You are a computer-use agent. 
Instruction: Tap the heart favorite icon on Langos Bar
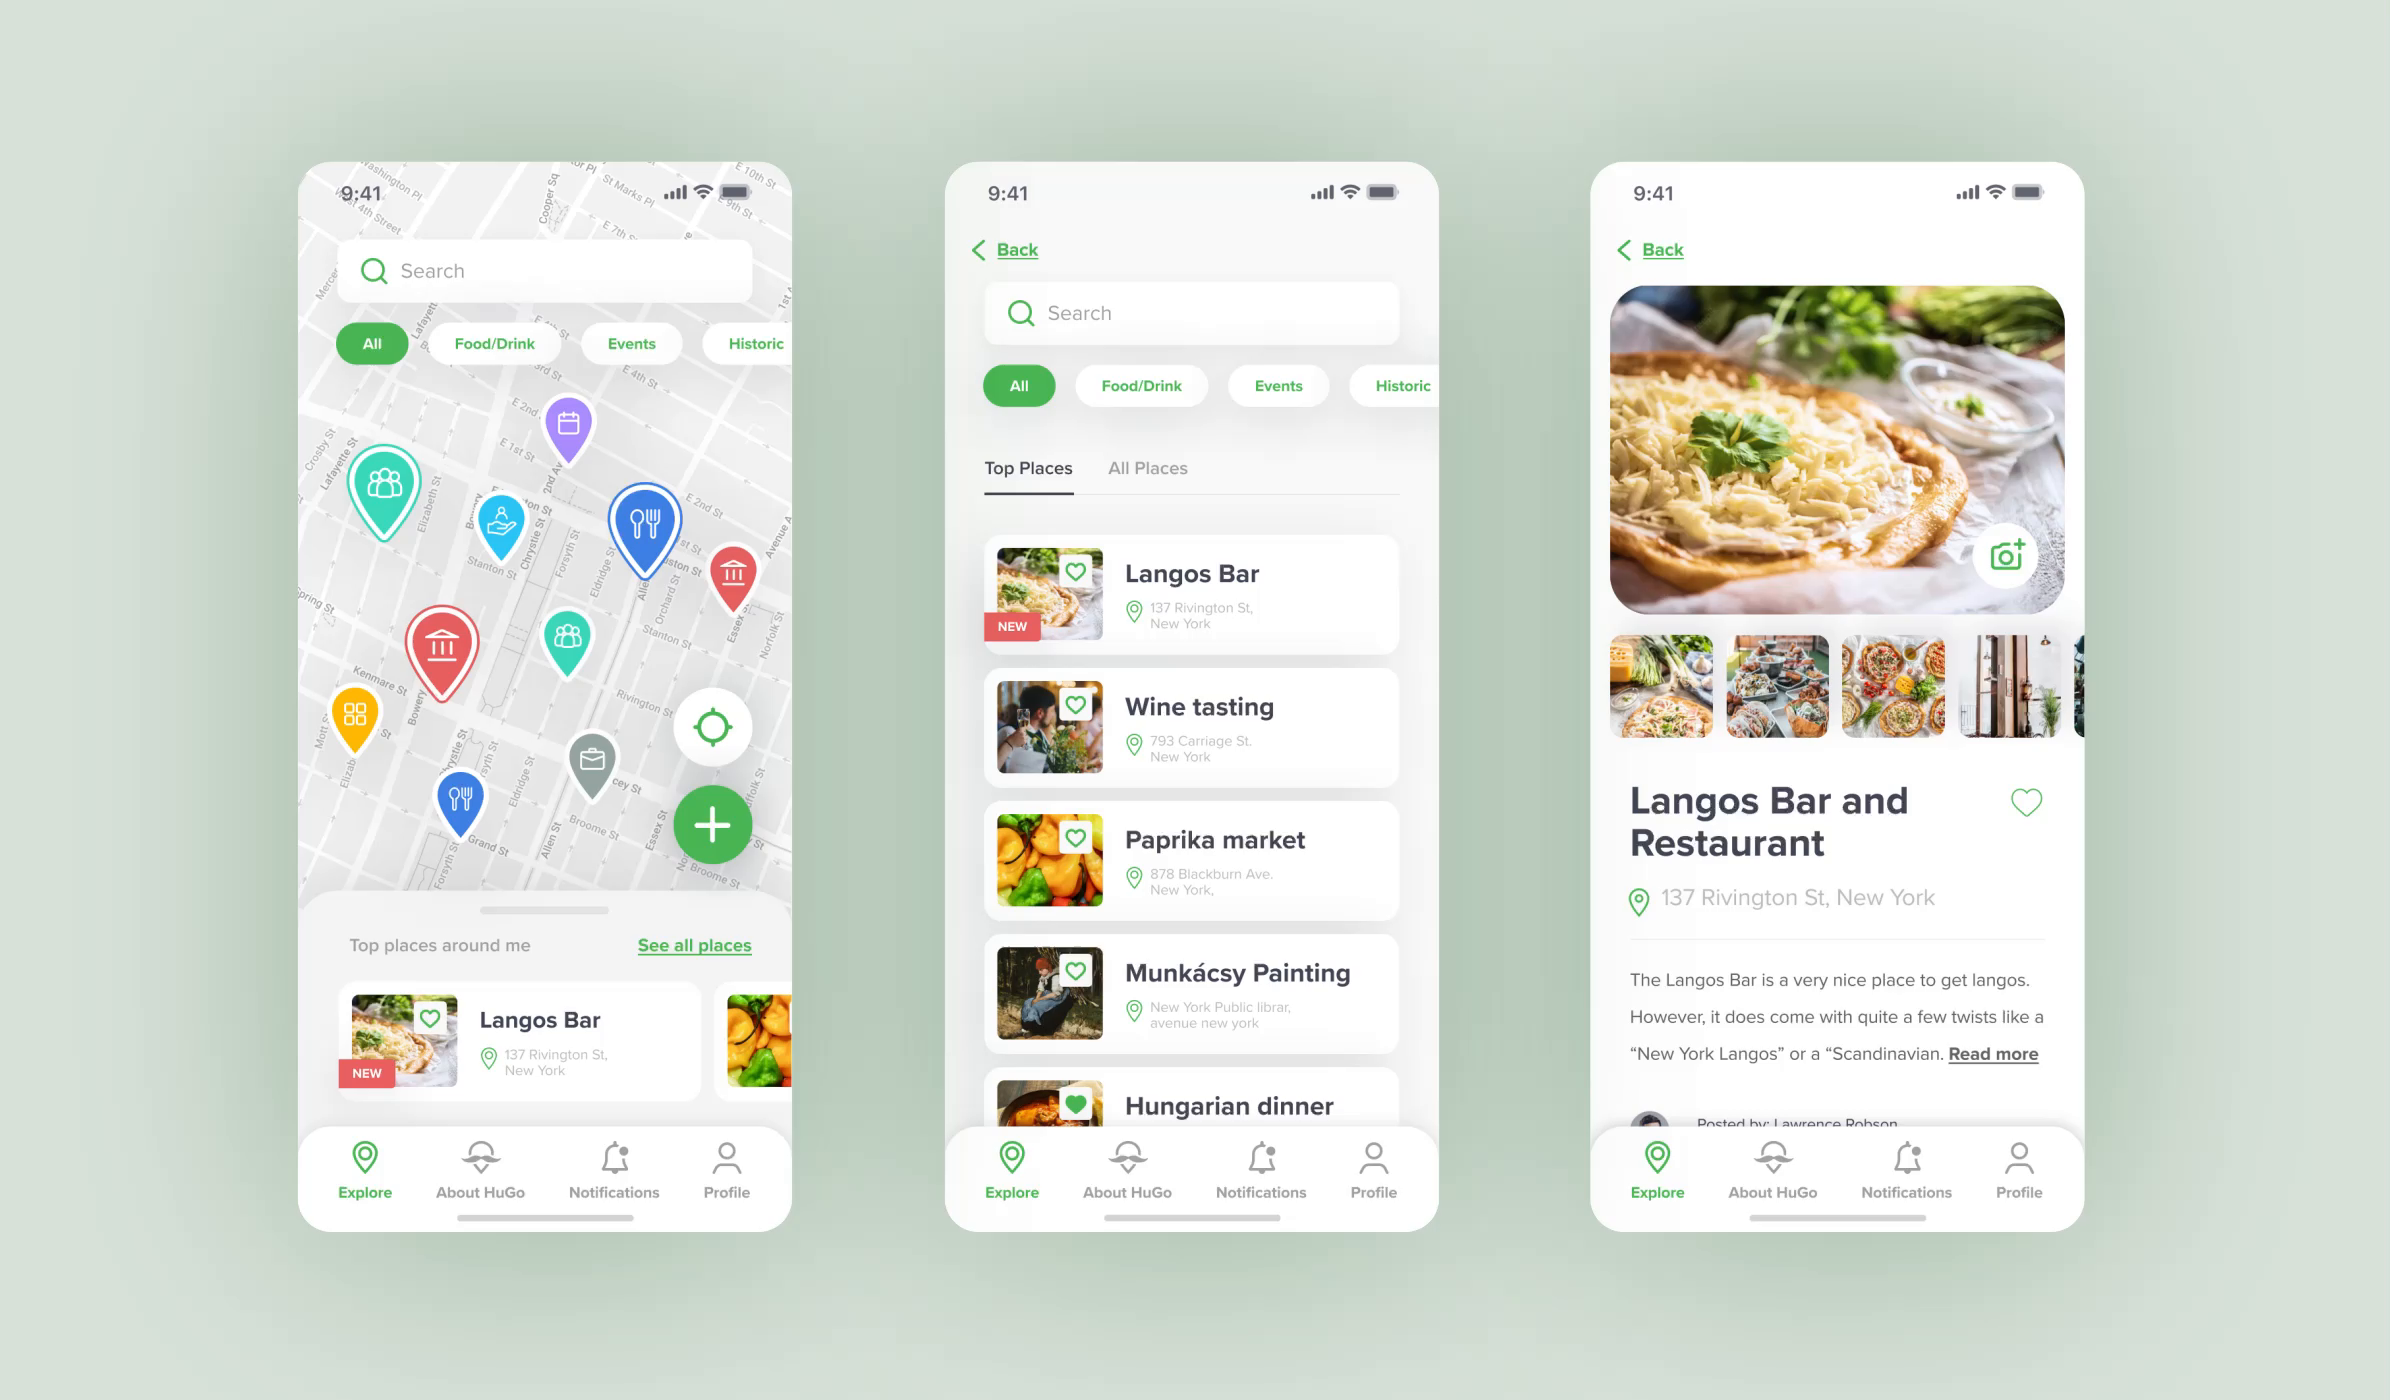tap(1080, 568)
